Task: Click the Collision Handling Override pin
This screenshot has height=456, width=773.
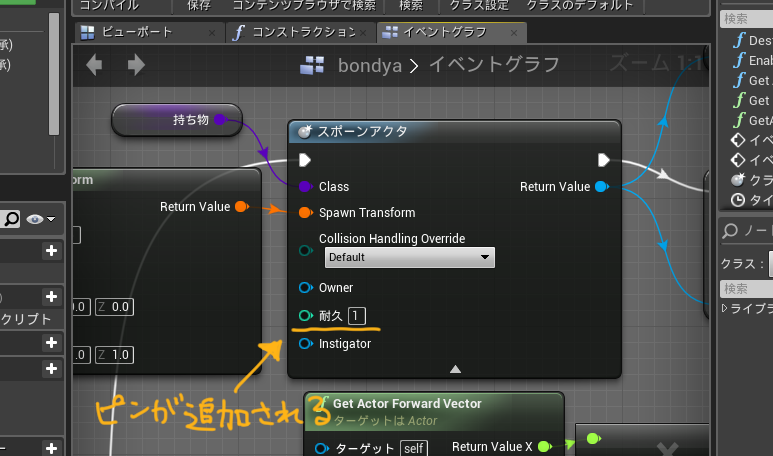Action: tap(305, 250)
